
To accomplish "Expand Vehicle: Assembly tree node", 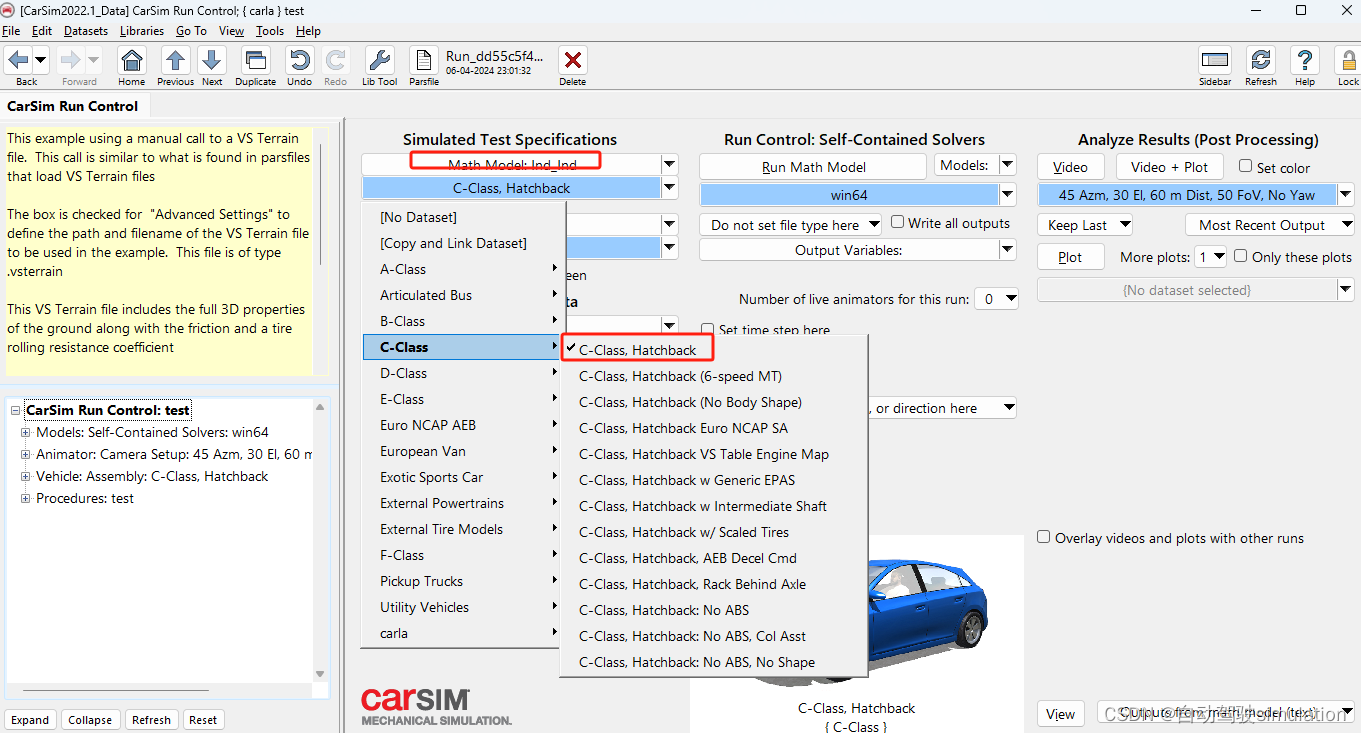I will (26, 477).
